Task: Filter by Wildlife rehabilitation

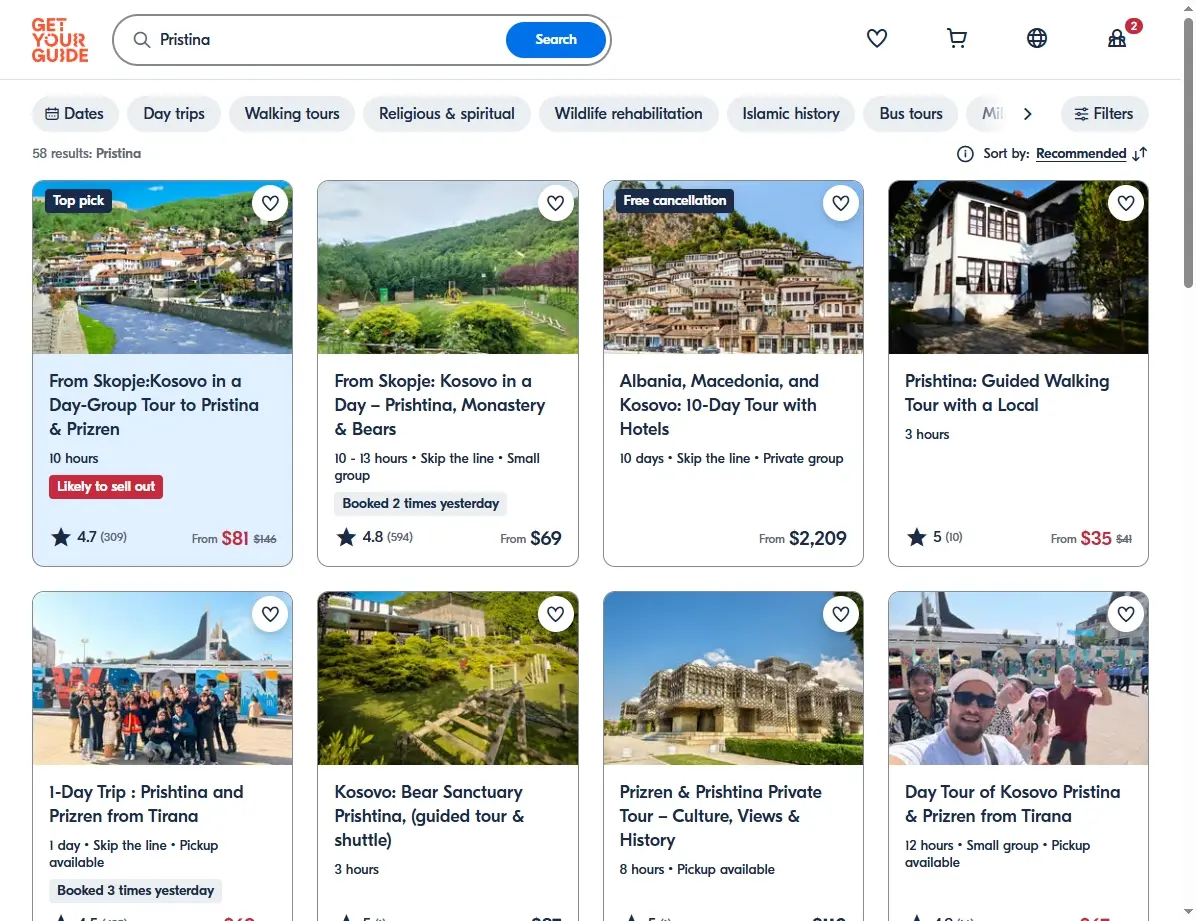Action: pyautogui.click(x=629, y=114)
